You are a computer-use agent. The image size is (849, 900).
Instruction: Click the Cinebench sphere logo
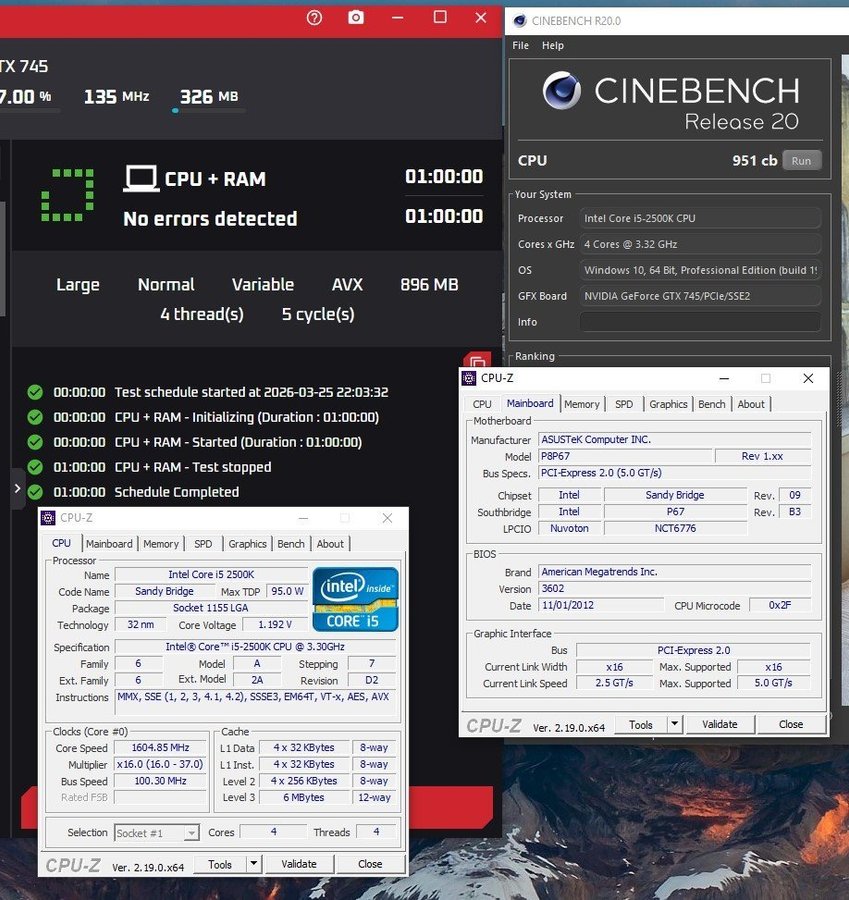[x=562, y=91]
